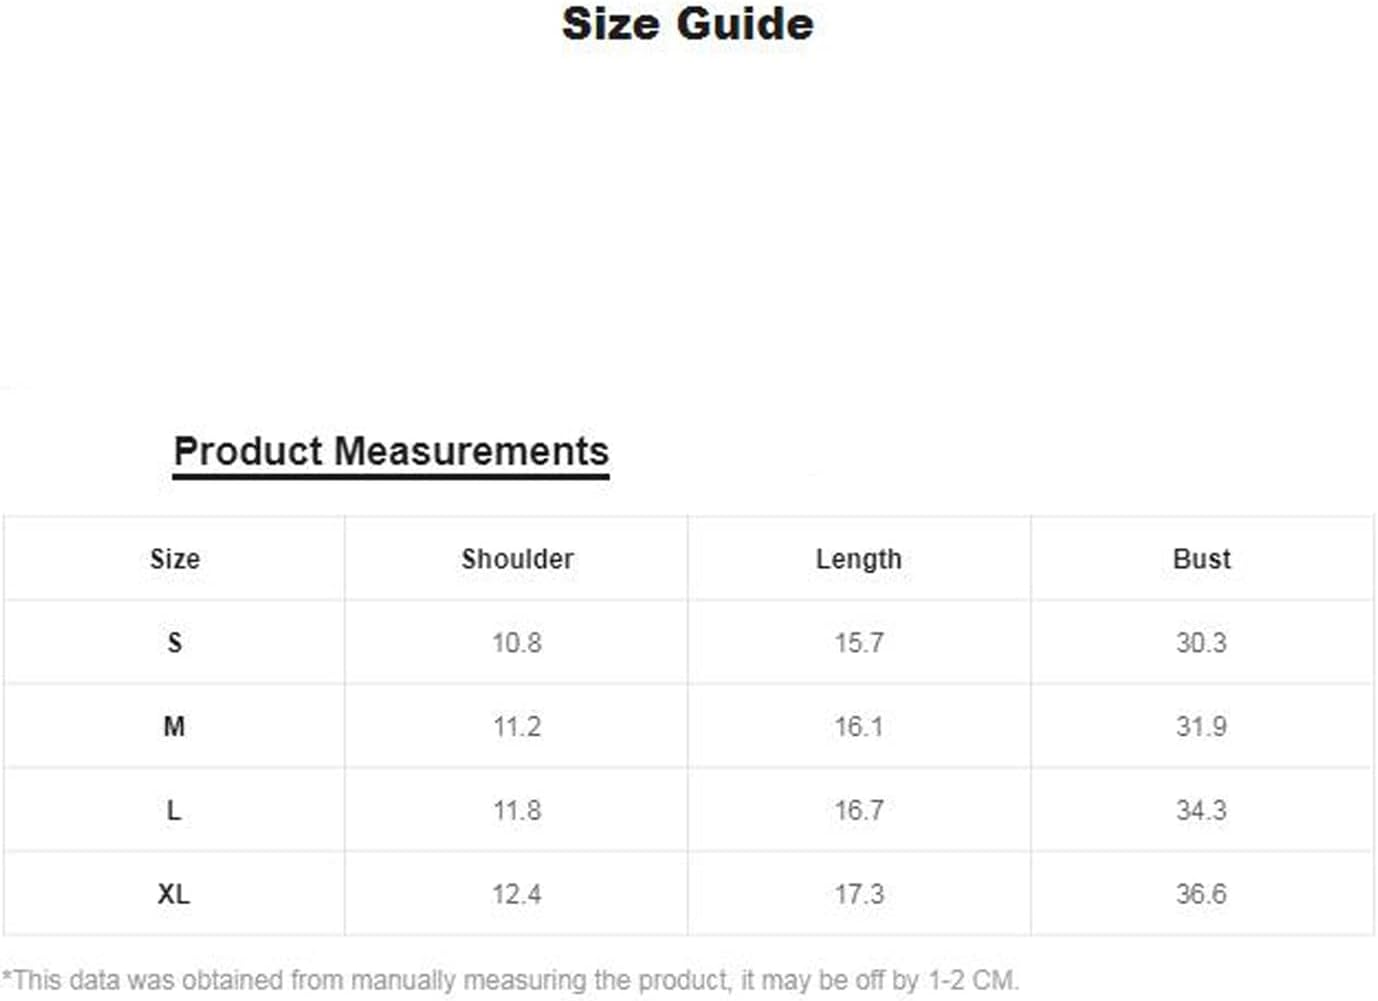
Task: Click the 17.3 length value
Action: tap(859, 894)
